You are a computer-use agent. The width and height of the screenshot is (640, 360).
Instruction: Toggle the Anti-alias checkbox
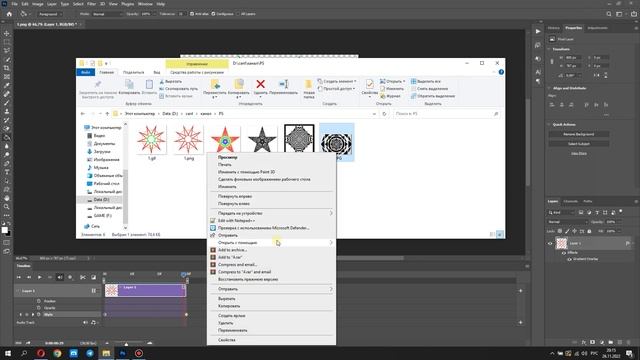[x=192, y=14]
